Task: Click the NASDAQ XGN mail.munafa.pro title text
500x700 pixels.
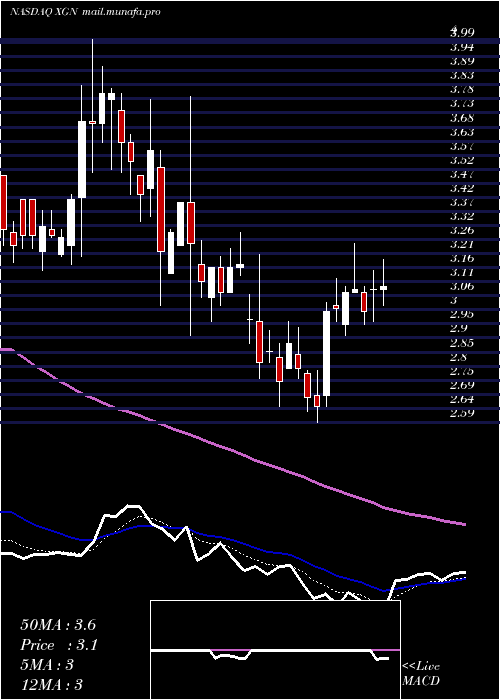Action: pyautogui.click(x=85, y=12)
